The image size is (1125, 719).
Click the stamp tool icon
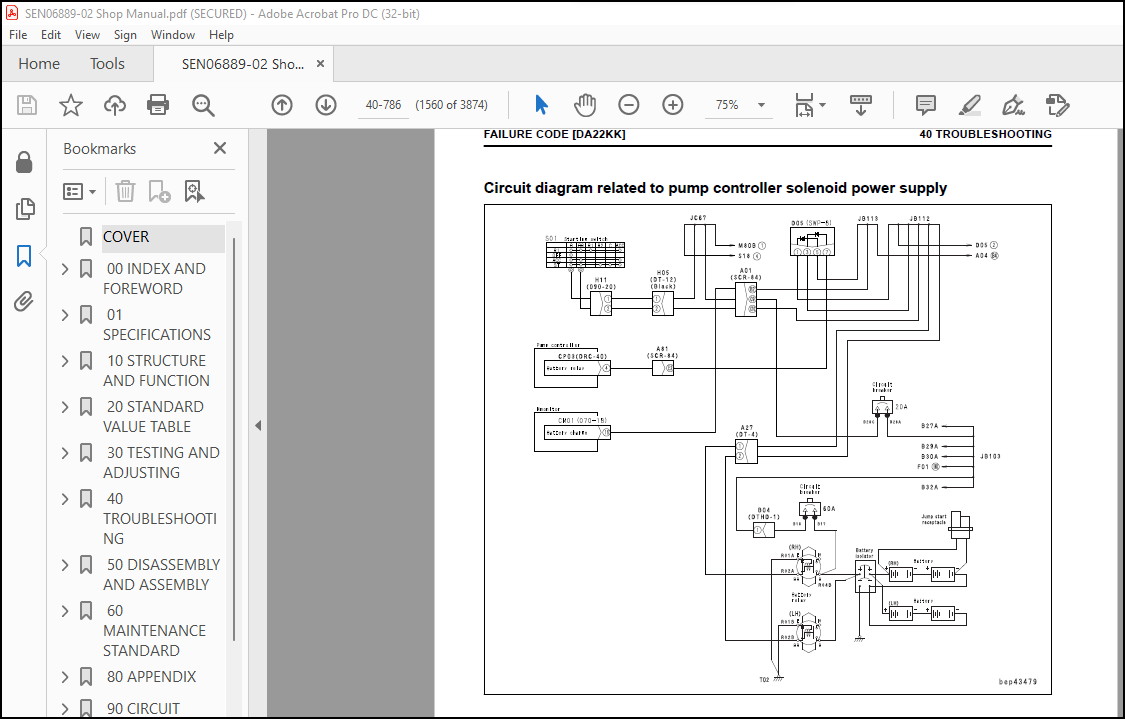coord(1058,105)
